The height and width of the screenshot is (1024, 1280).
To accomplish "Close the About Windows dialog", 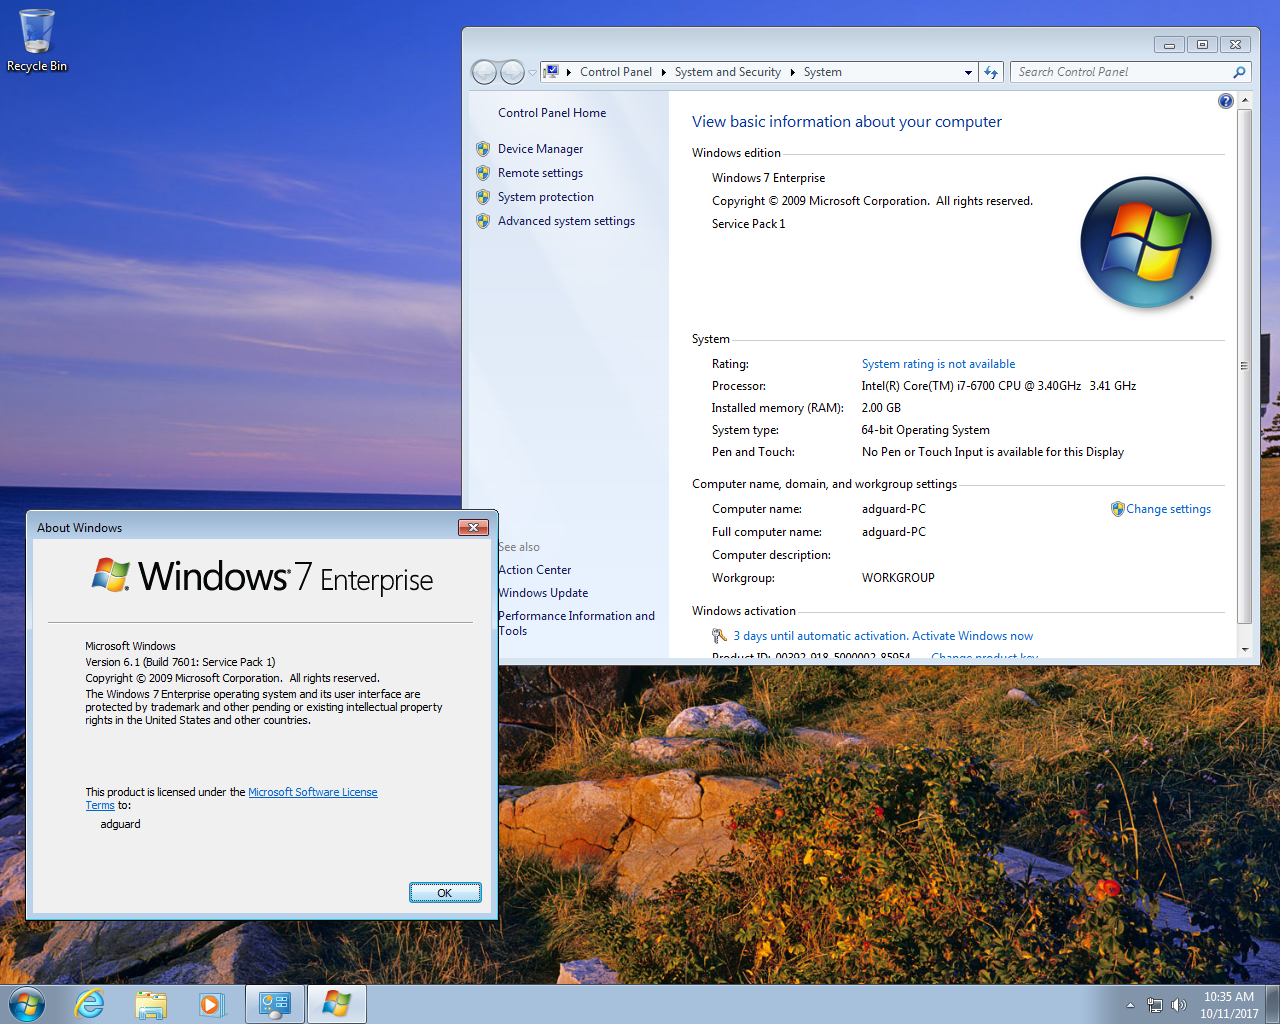I will point(473,527).
